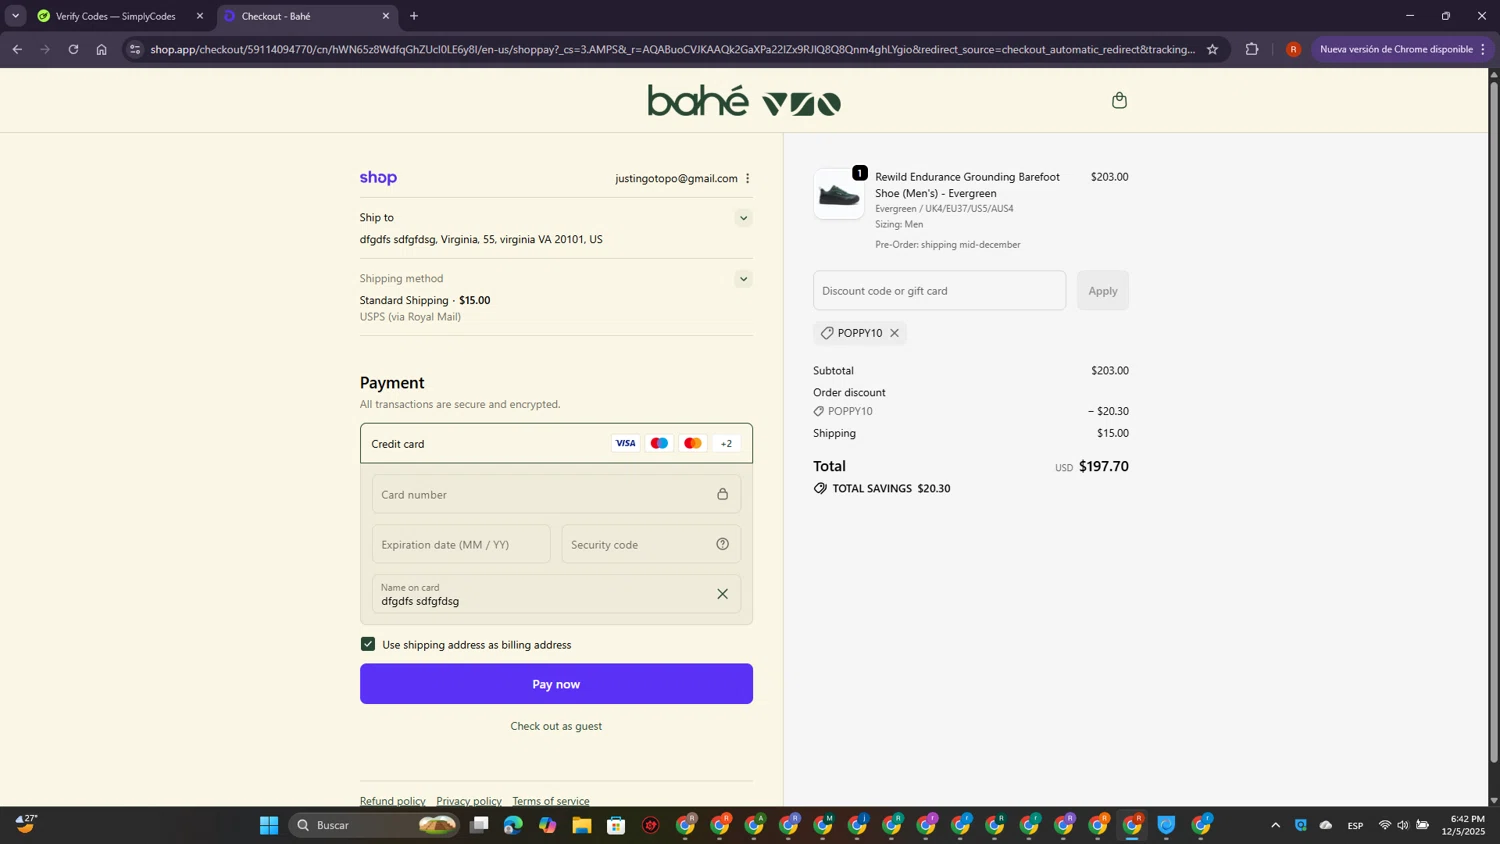Click the Pay now button
This screenshot has width=1500, height=844.
pos(556,684)
